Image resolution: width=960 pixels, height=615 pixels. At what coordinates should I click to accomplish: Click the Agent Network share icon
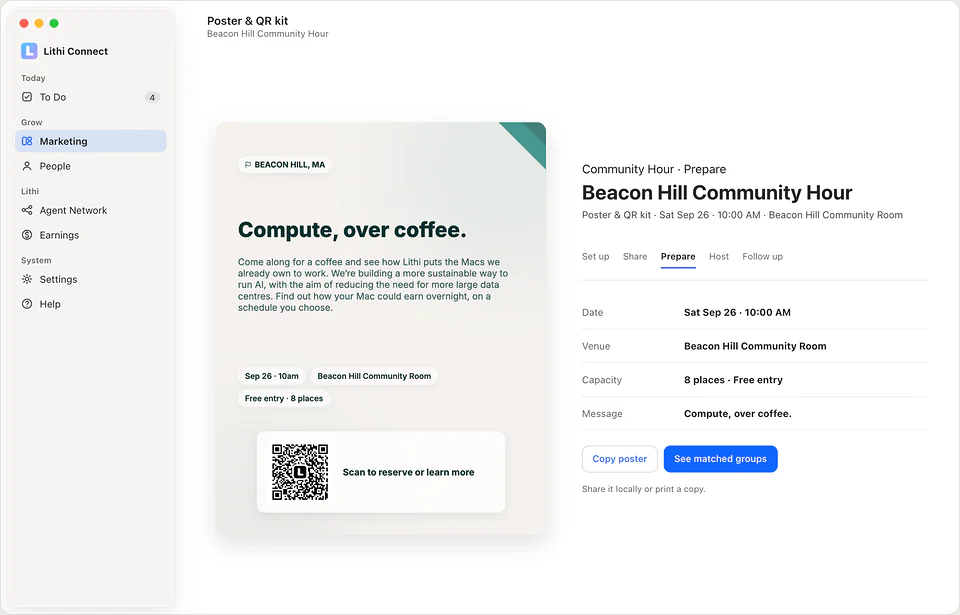[x=27, y=210]
